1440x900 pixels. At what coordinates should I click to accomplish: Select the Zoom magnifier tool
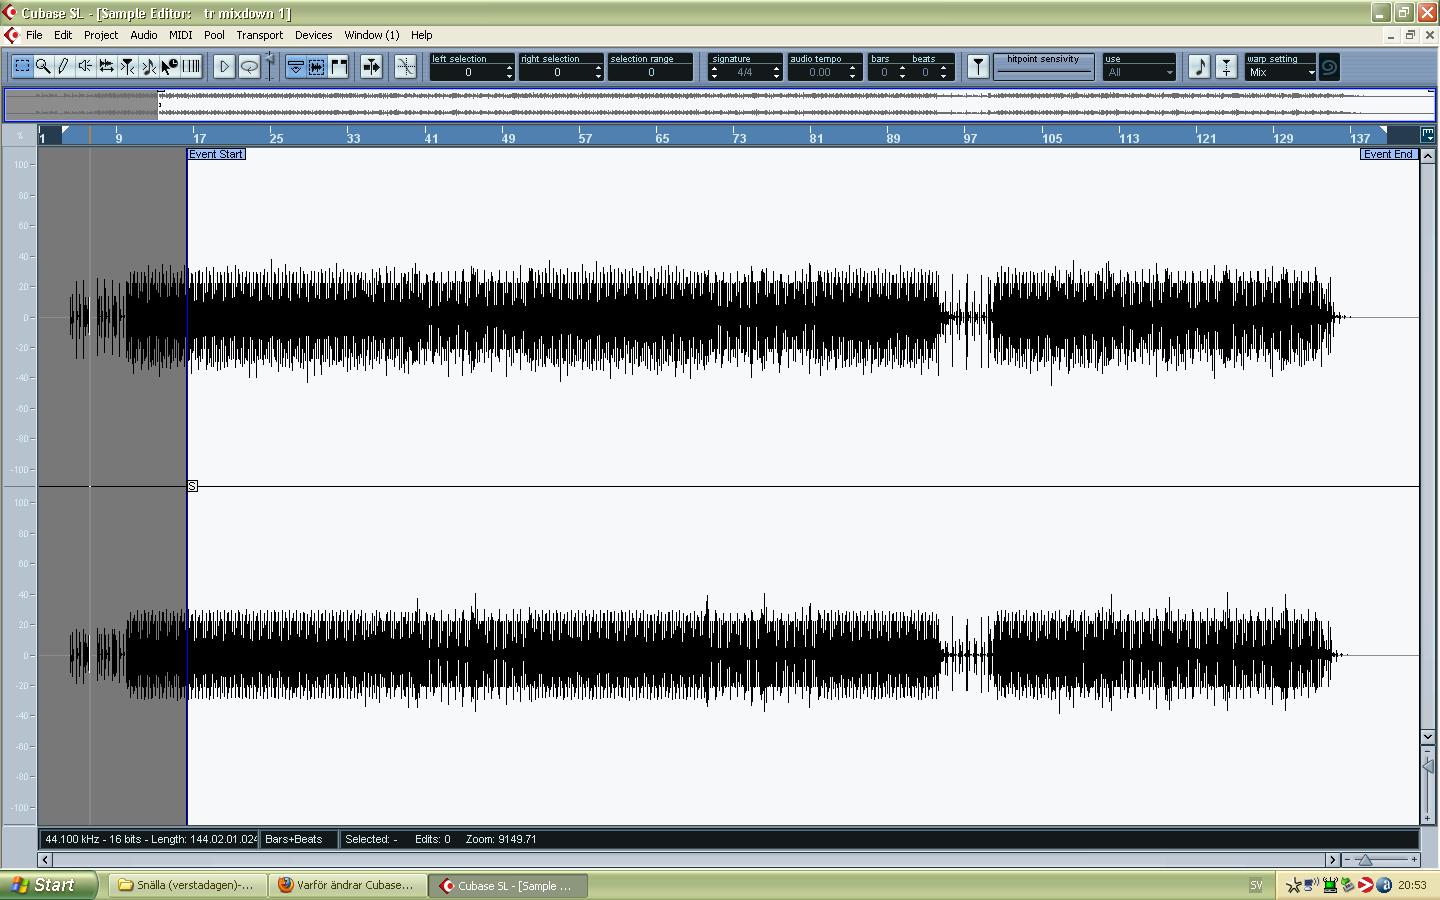coord(43,67)
